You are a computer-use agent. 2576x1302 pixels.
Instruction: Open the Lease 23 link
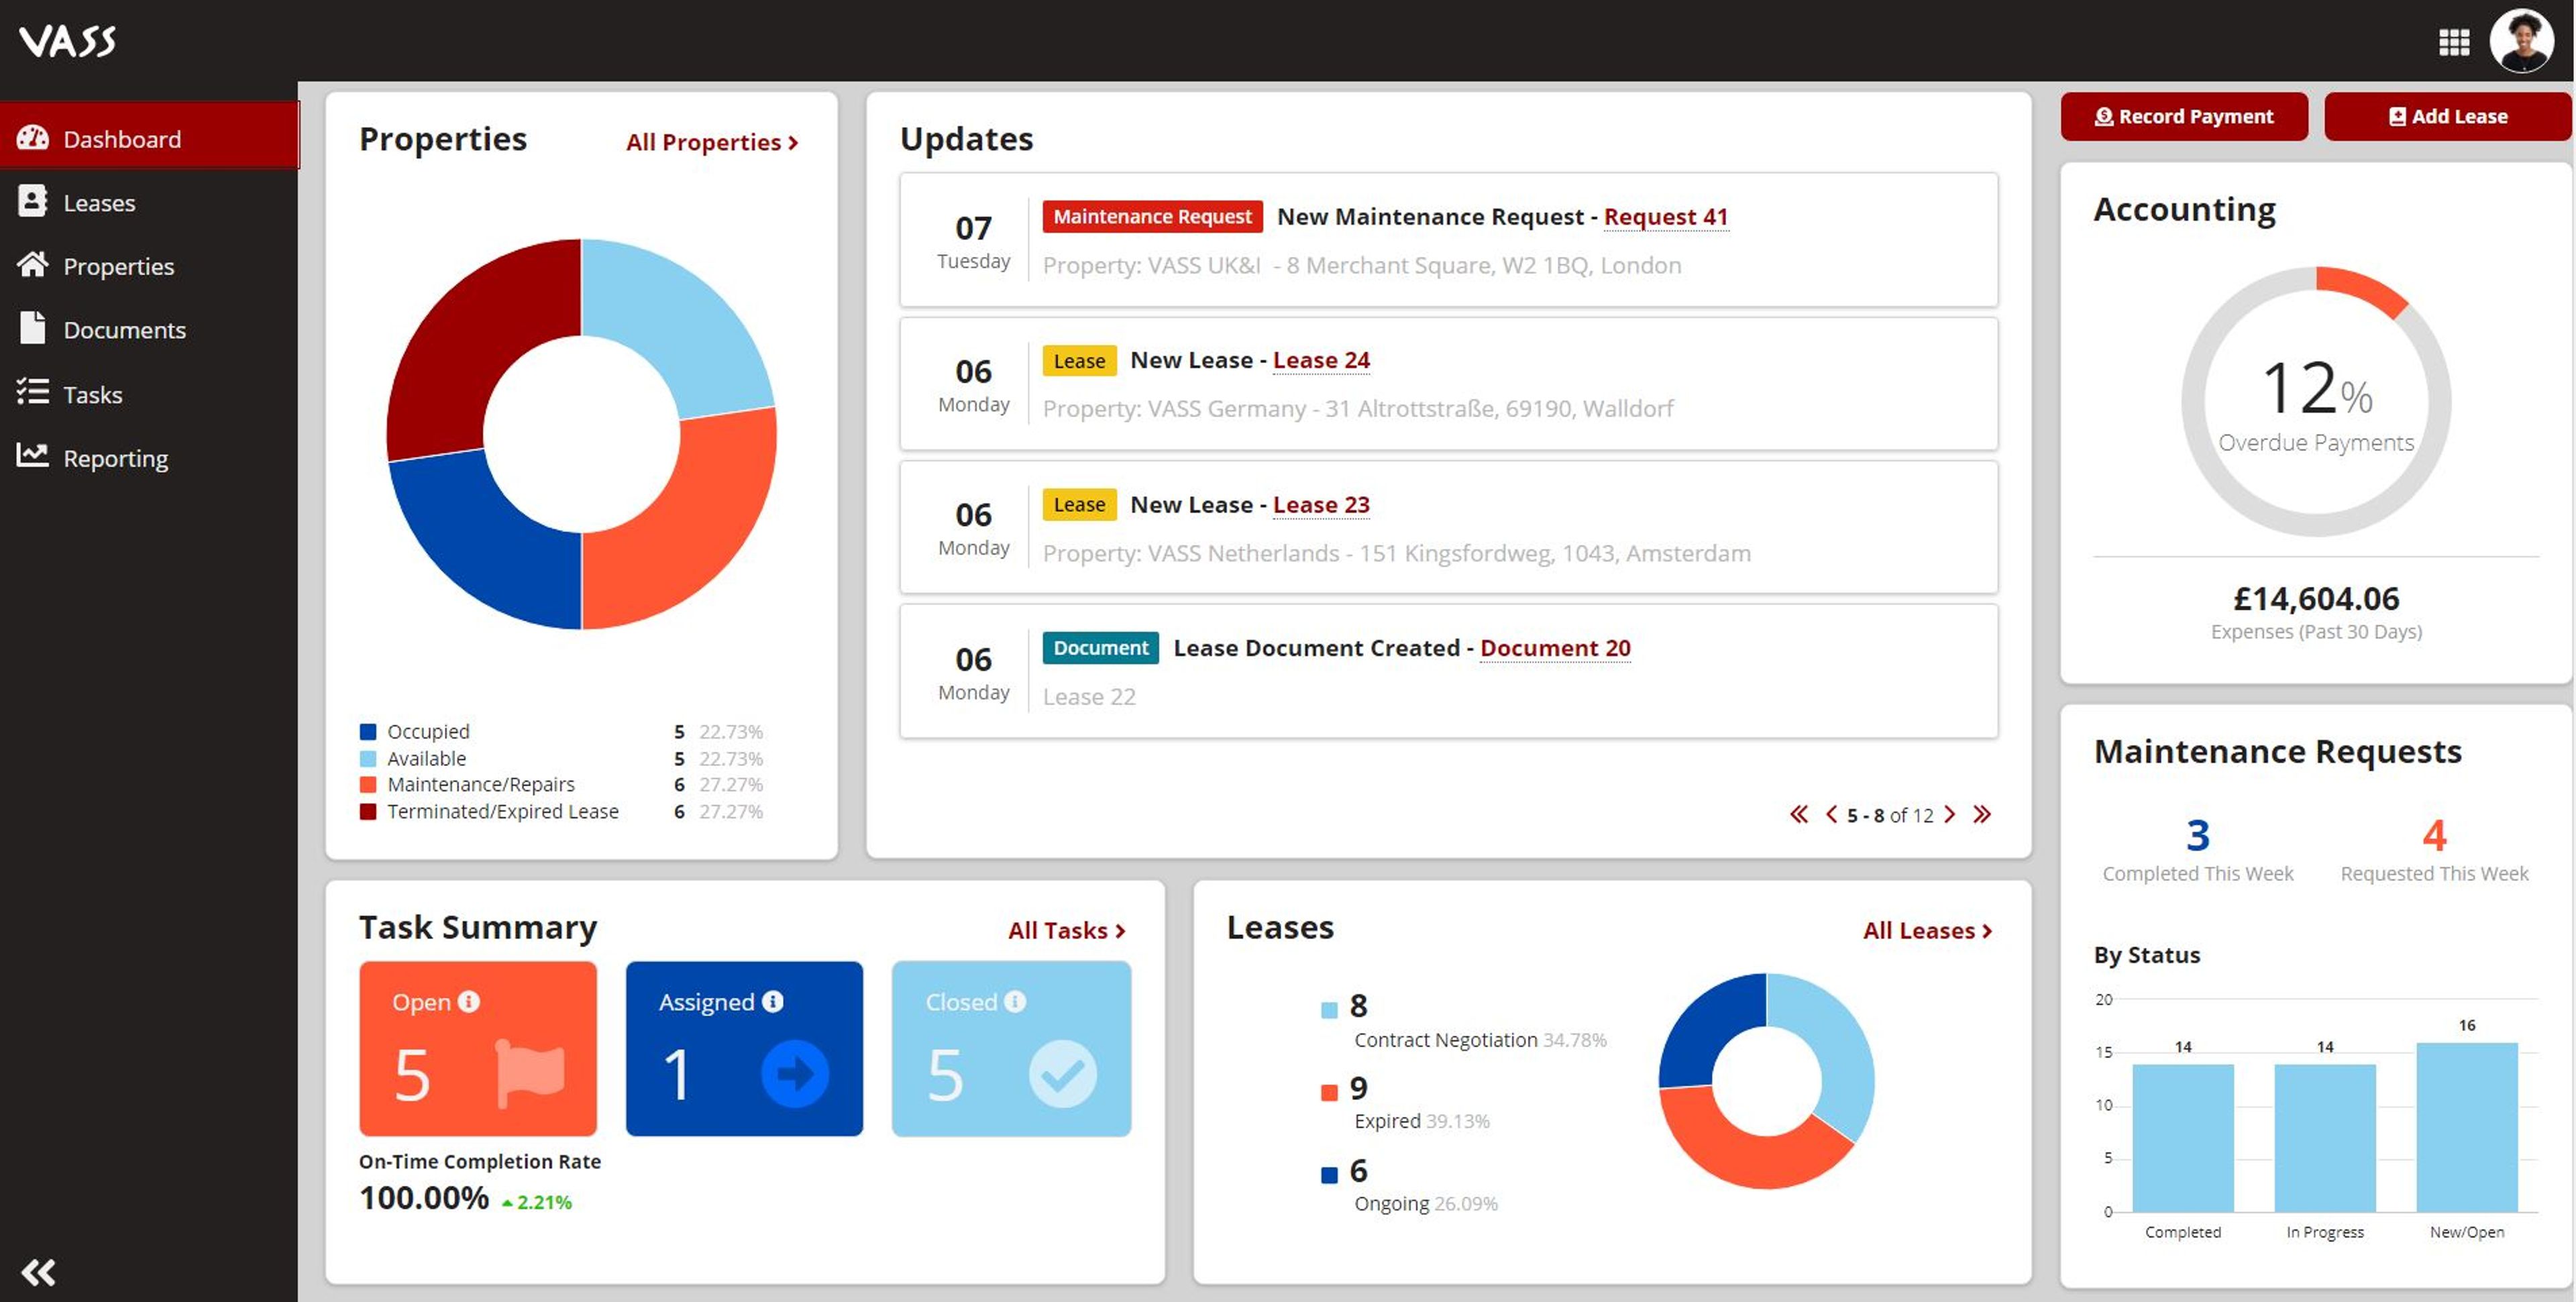(x=1321, y=505)
